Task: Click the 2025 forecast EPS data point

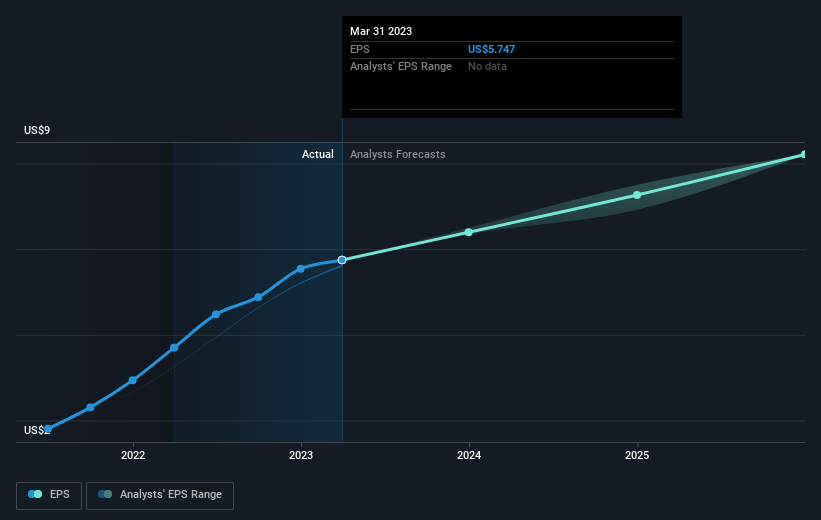Action: click(637, 195)
